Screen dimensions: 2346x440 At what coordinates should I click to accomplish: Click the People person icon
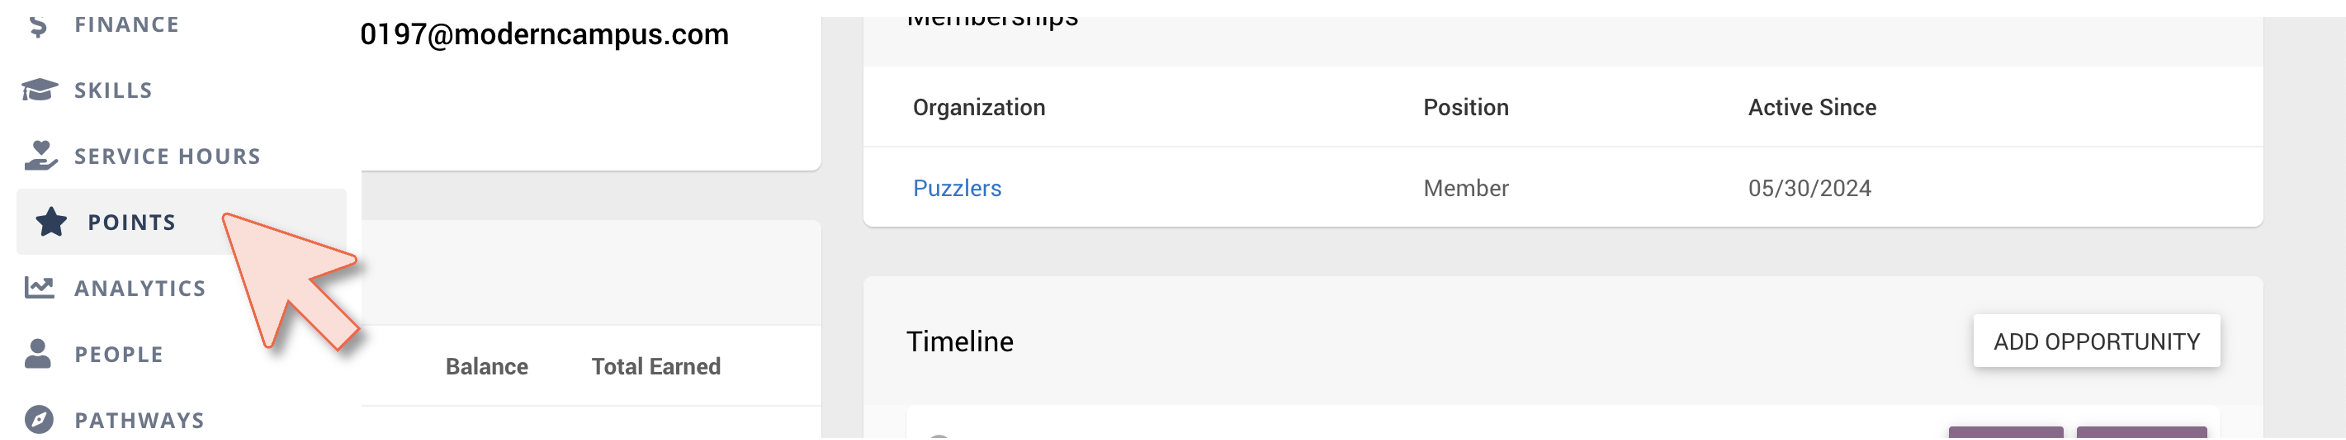(x=38, y=354)
